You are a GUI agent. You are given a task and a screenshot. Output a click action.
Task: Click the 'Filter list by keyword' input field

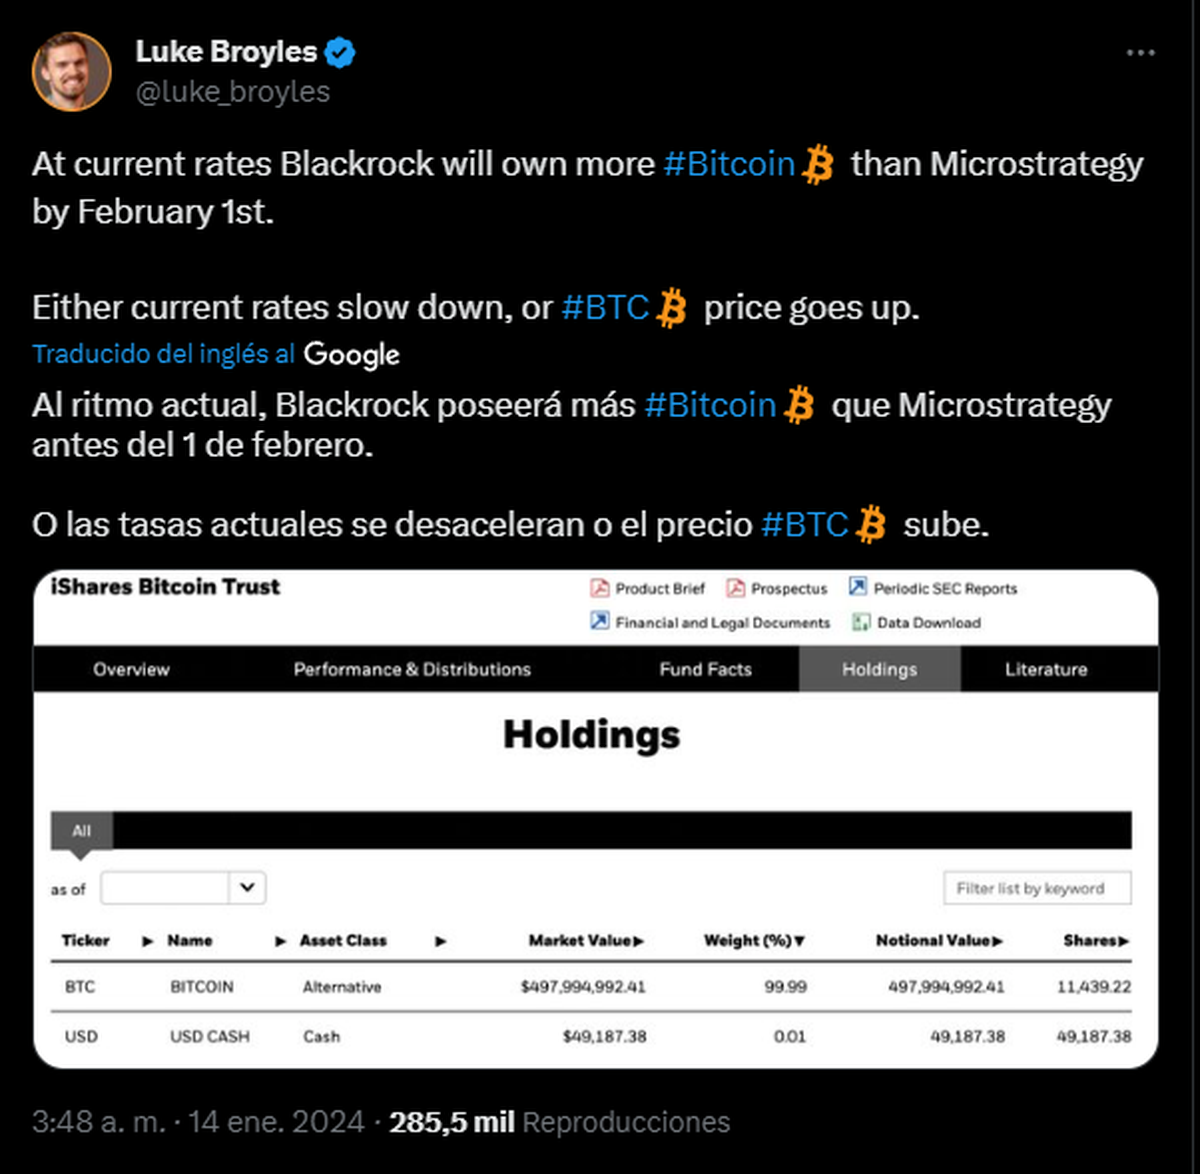point(1037,888)
